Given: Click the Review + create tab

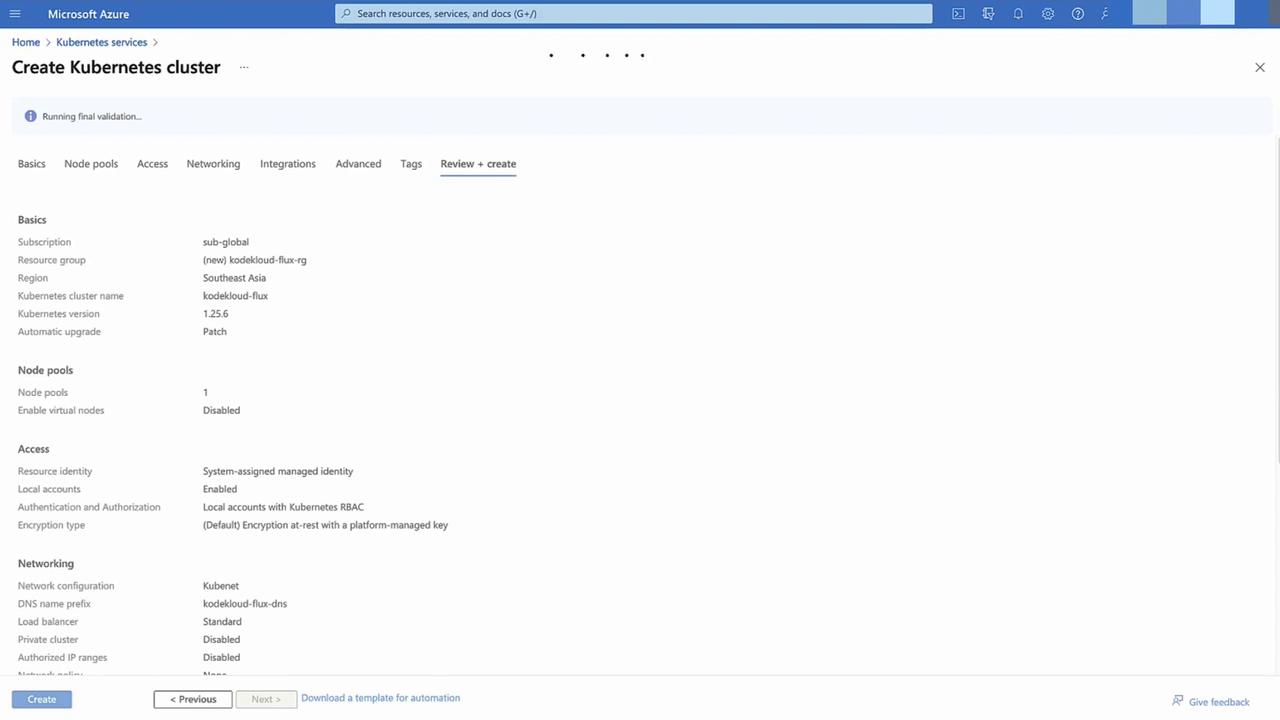Looking at the screenshot, I should tap(478, 164).
